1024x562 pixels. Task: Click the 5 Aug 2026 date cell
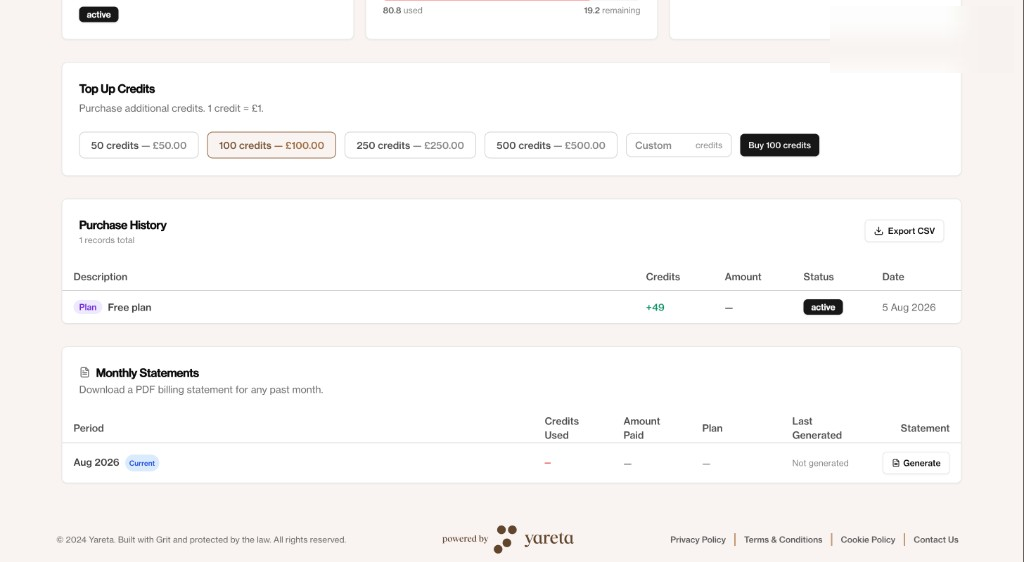tap(908, 307)
